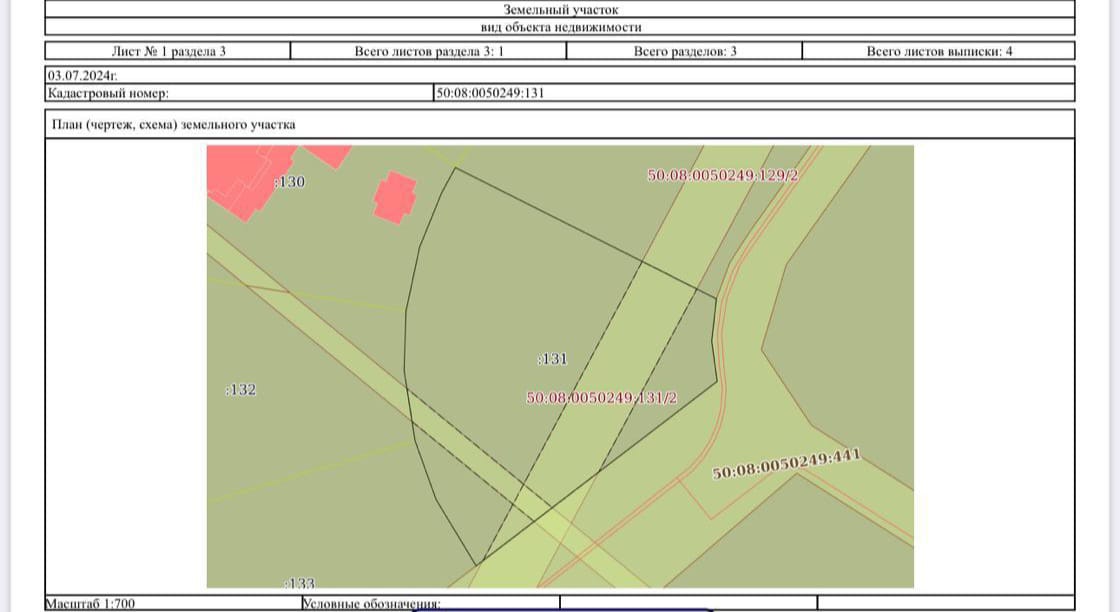
Task: Click the "Всего разделов: 3" cell
Action: (685, 51)
